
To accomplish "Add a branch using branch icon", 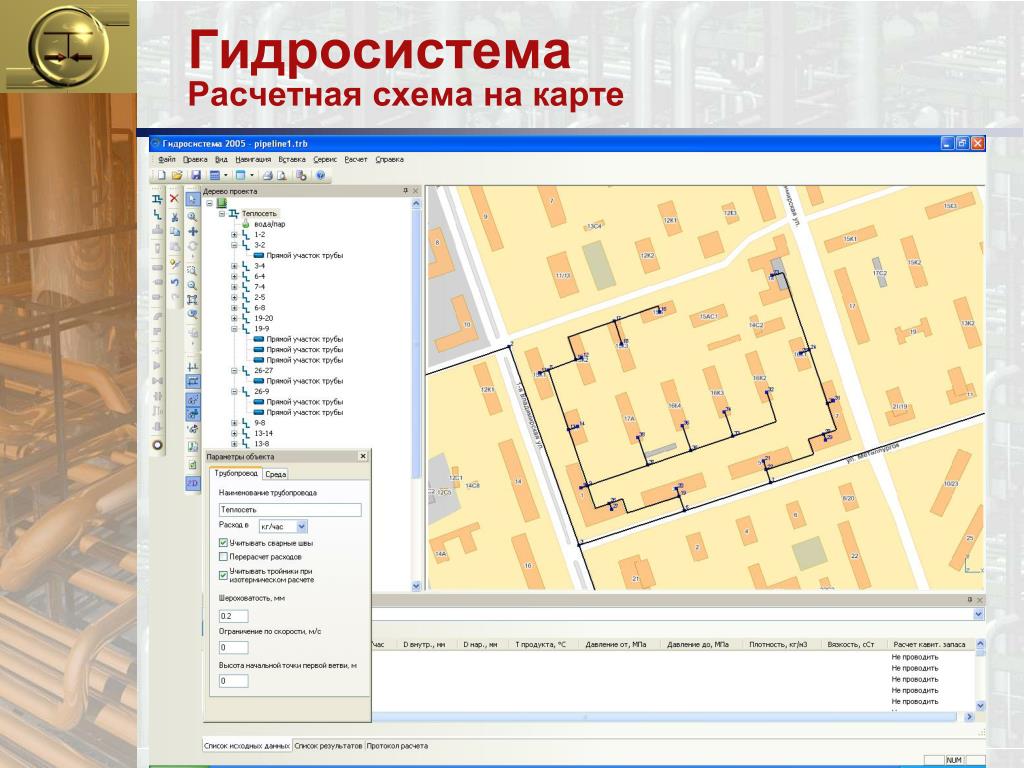I will [x=157, y=214].
